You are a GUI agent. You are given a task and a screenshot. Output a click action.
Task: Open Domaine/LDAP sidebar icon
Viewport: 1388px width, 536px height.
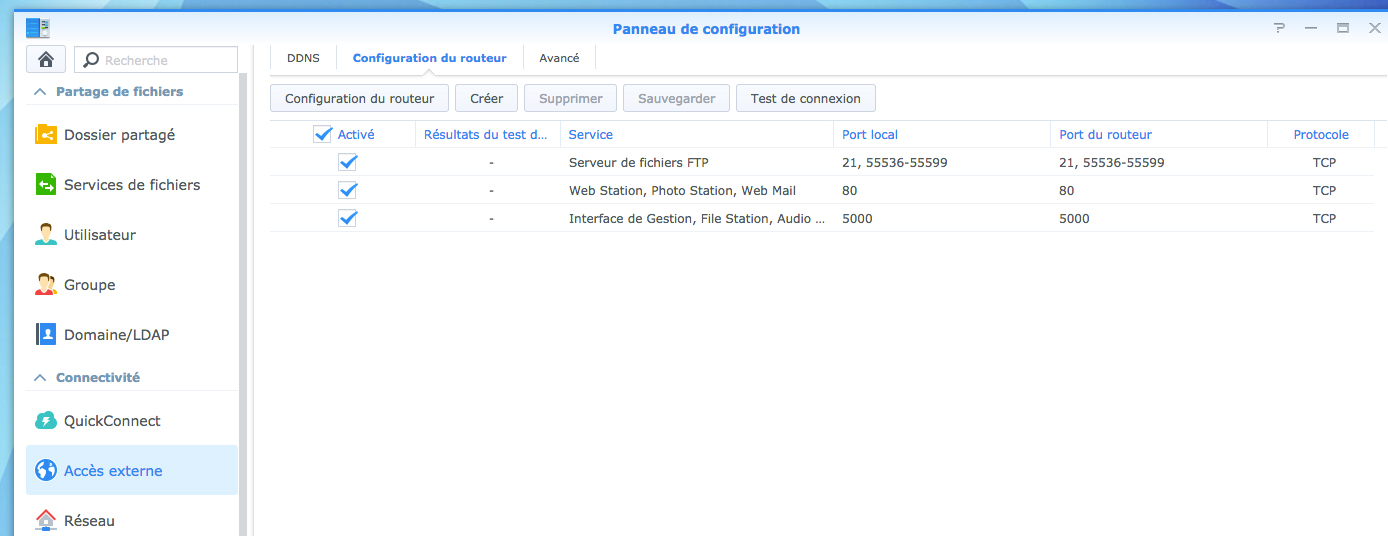(x=46, y=334)
